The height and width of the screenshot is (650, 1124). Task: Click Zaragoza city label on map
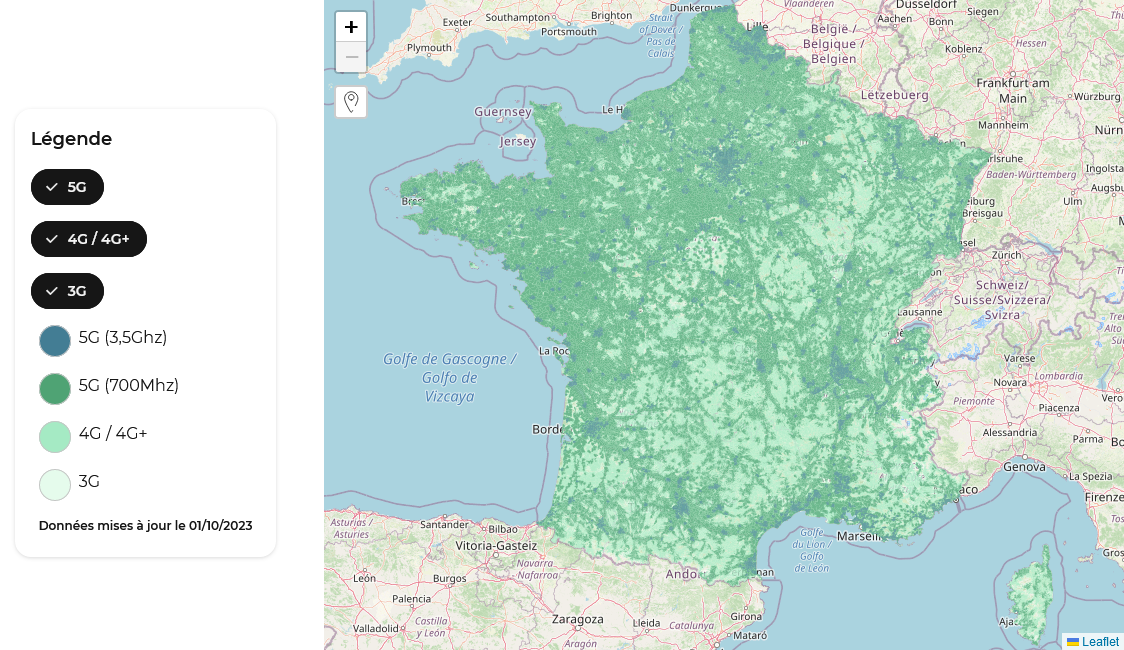pos(578,619)
